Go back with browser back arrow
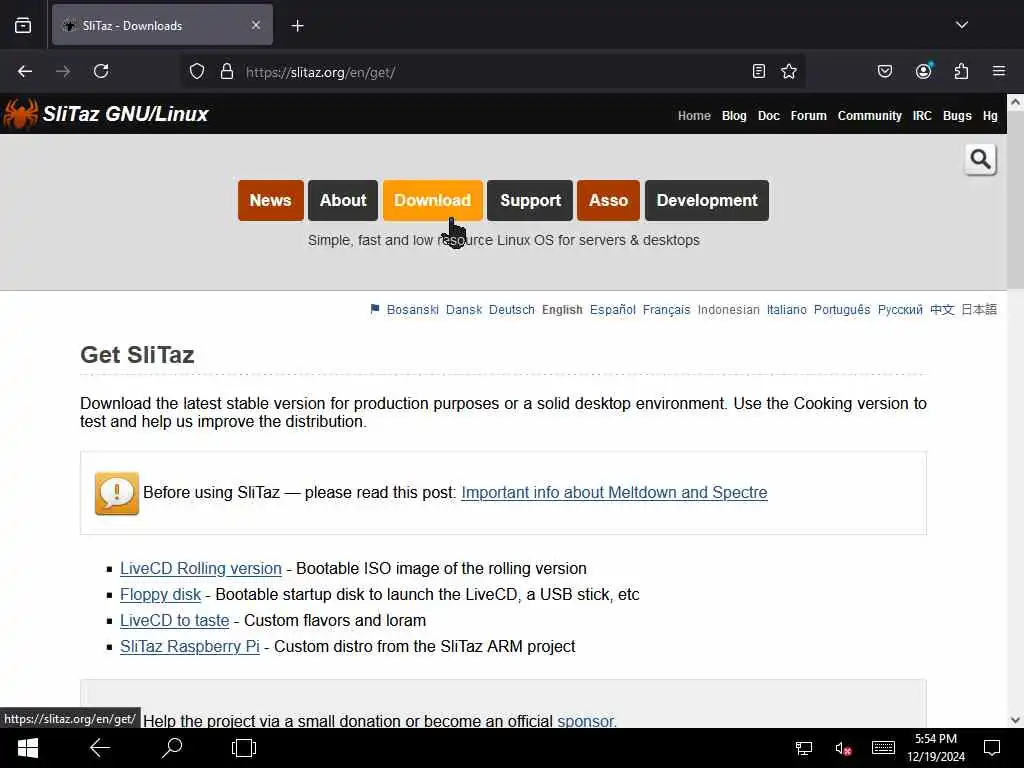Image resolution: width=1024 pixels, height=768 pixels. click(x=25, y=71)
